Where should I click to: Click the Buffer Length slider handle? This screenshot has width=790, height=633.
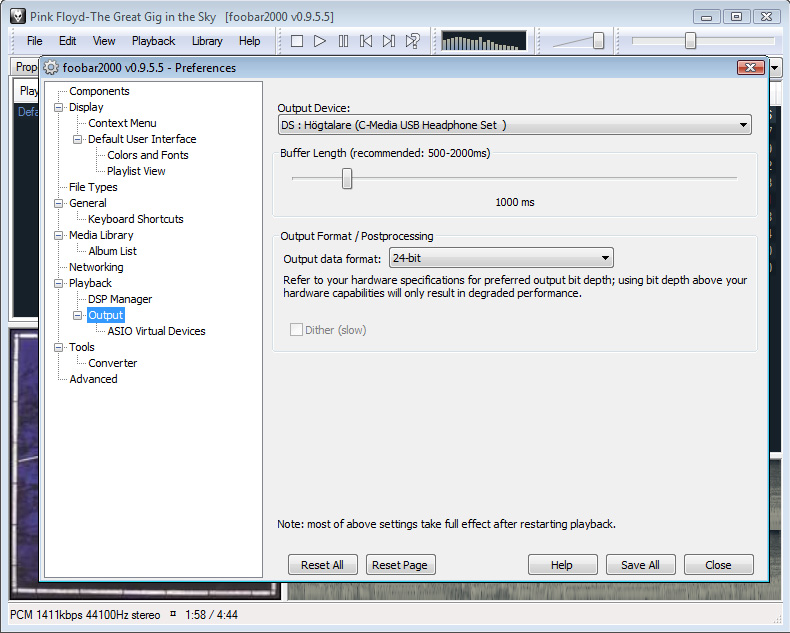coord(347,178)
